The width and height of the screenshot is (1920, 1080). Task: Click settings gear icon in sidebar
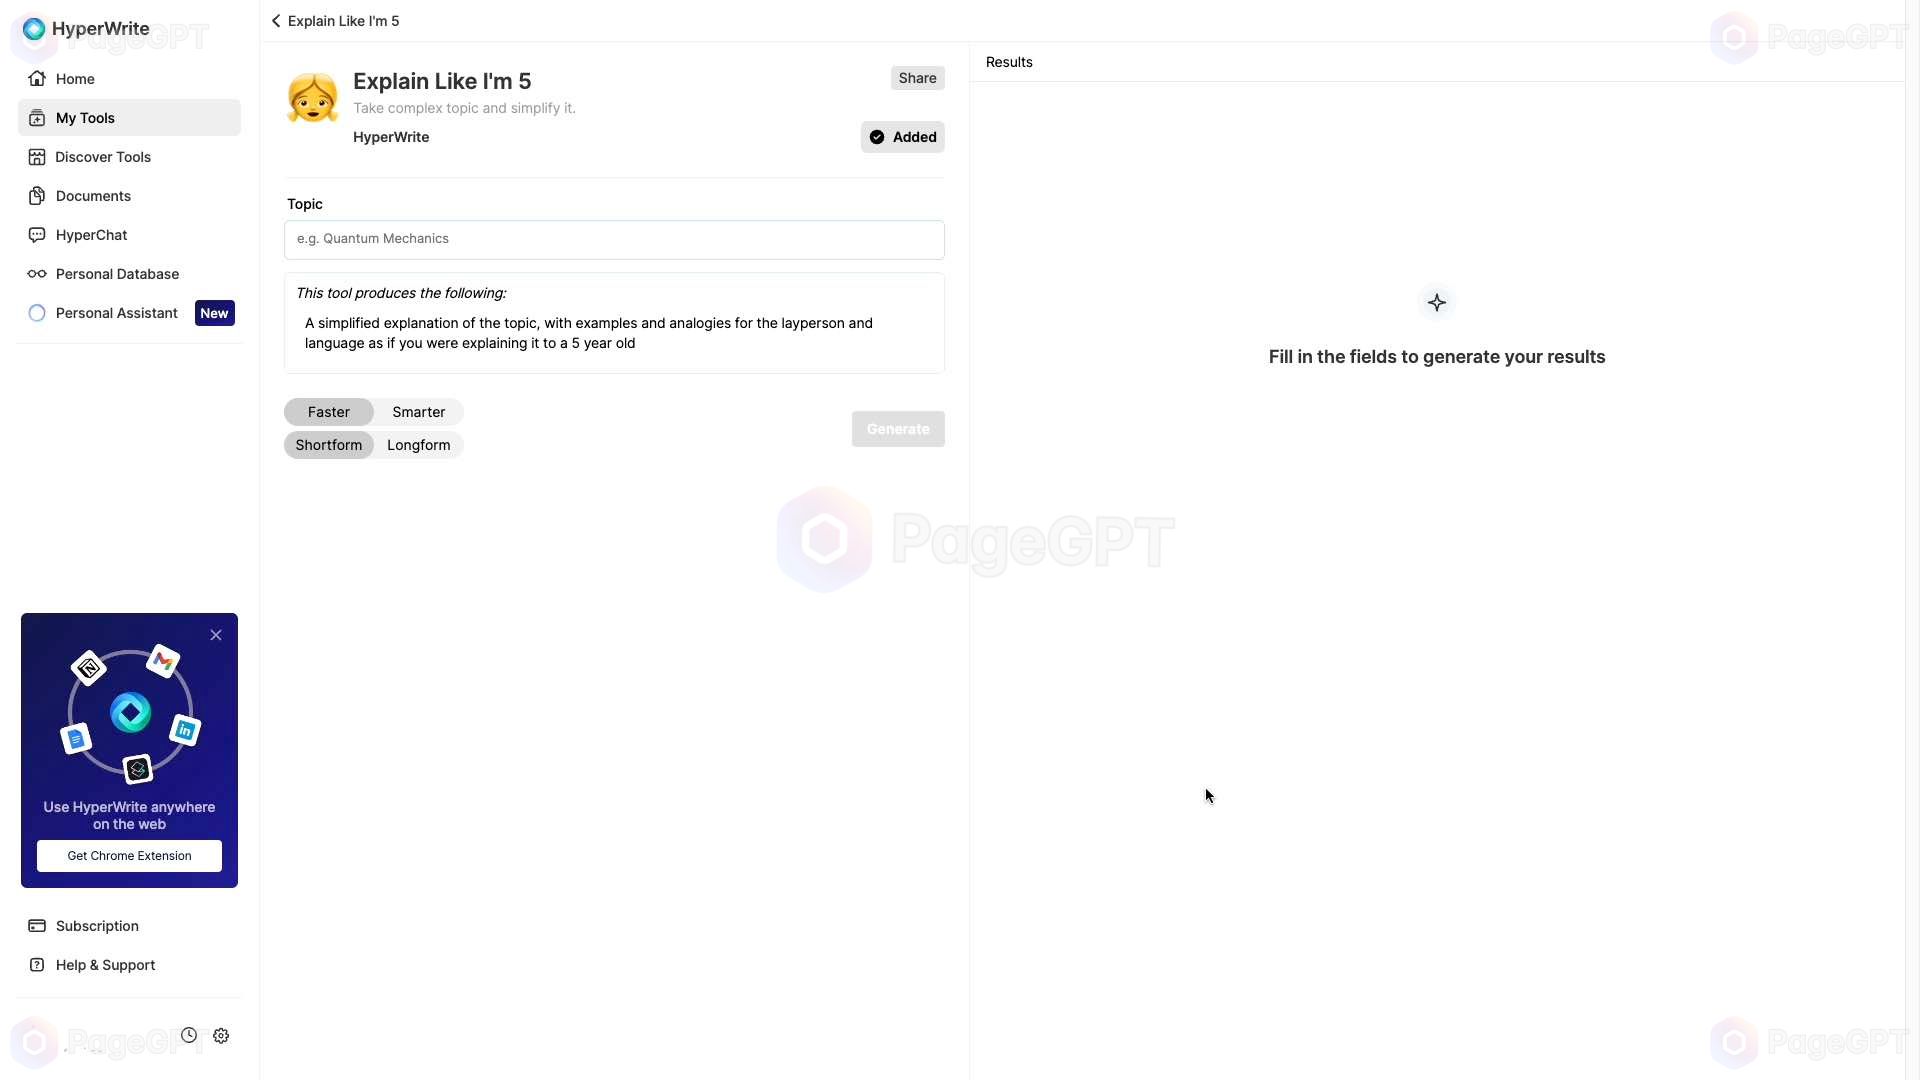click(x=220, y=1036)
